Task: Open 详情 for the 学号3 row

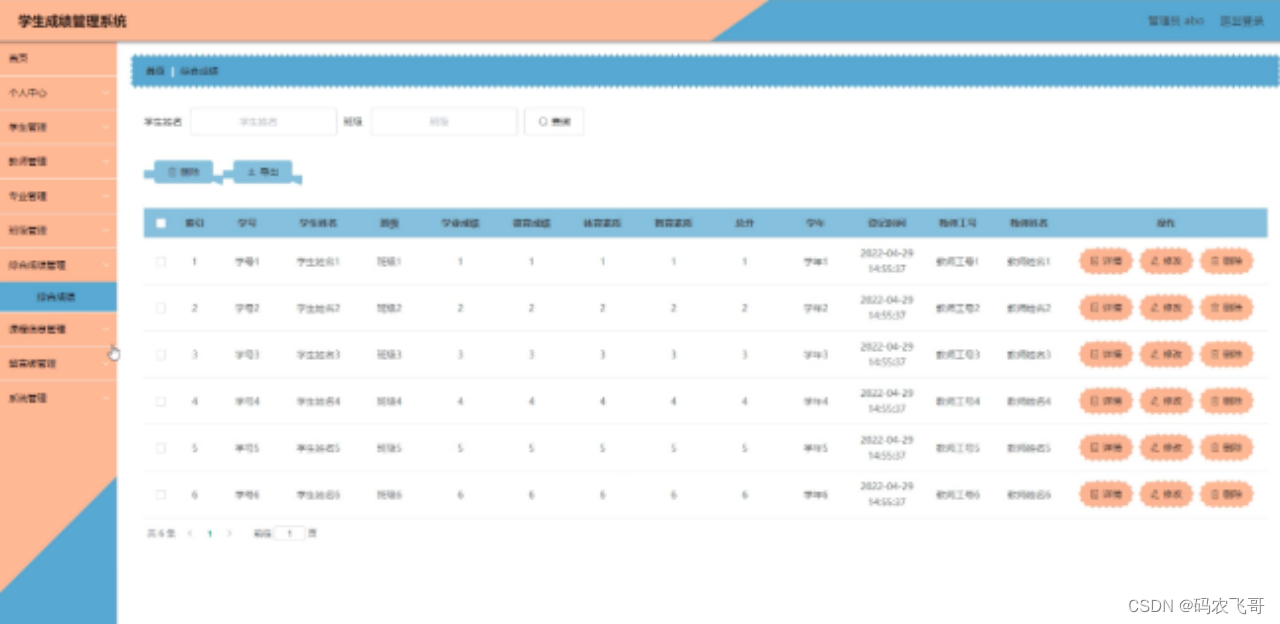Action: 1105,354
